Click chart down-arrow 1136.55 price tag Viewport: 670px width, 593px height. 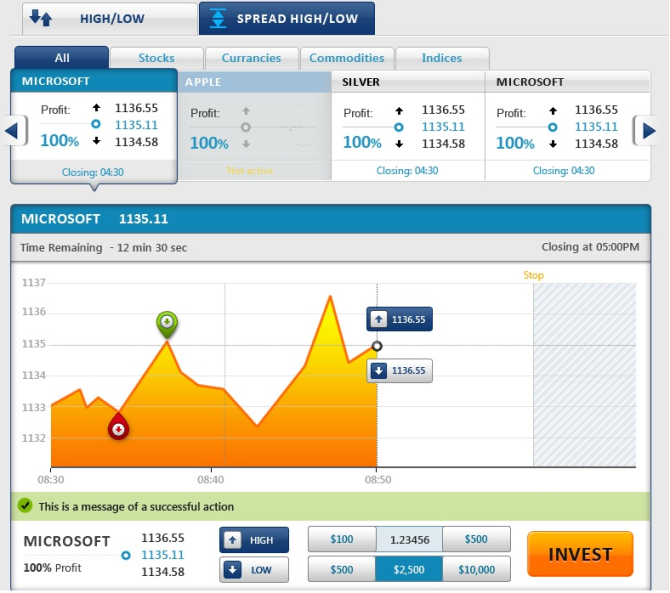[x=400, y=370]
